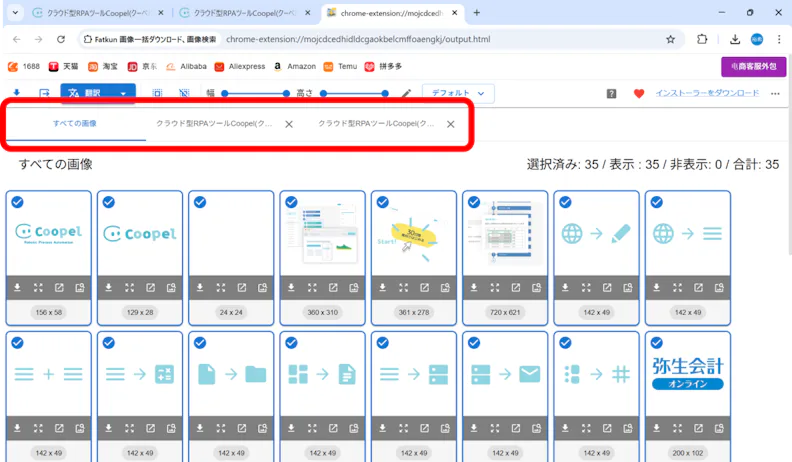Image resolution: width=792 pixels, height=462 pixels.
Task: Open the three-dots more options menu
Action: (775, 93)
